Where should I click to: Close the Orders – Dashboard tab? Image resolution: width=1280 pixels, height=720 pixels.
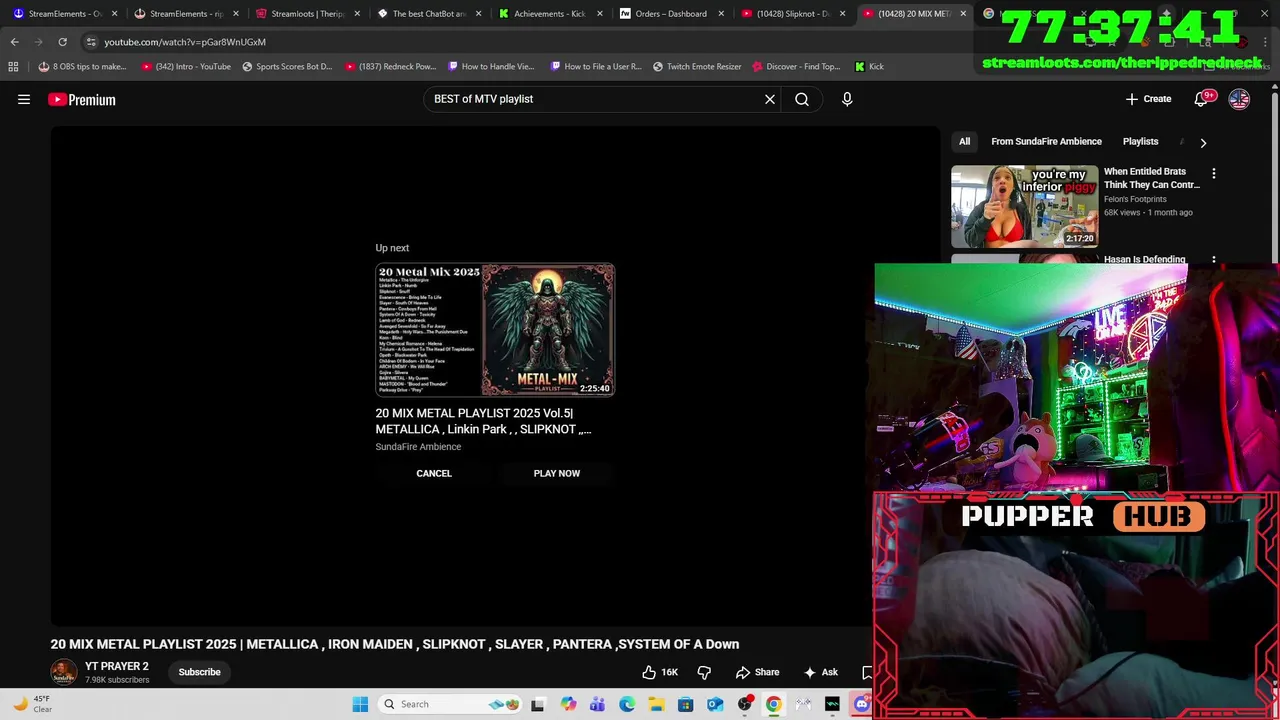tap(721, 14)
